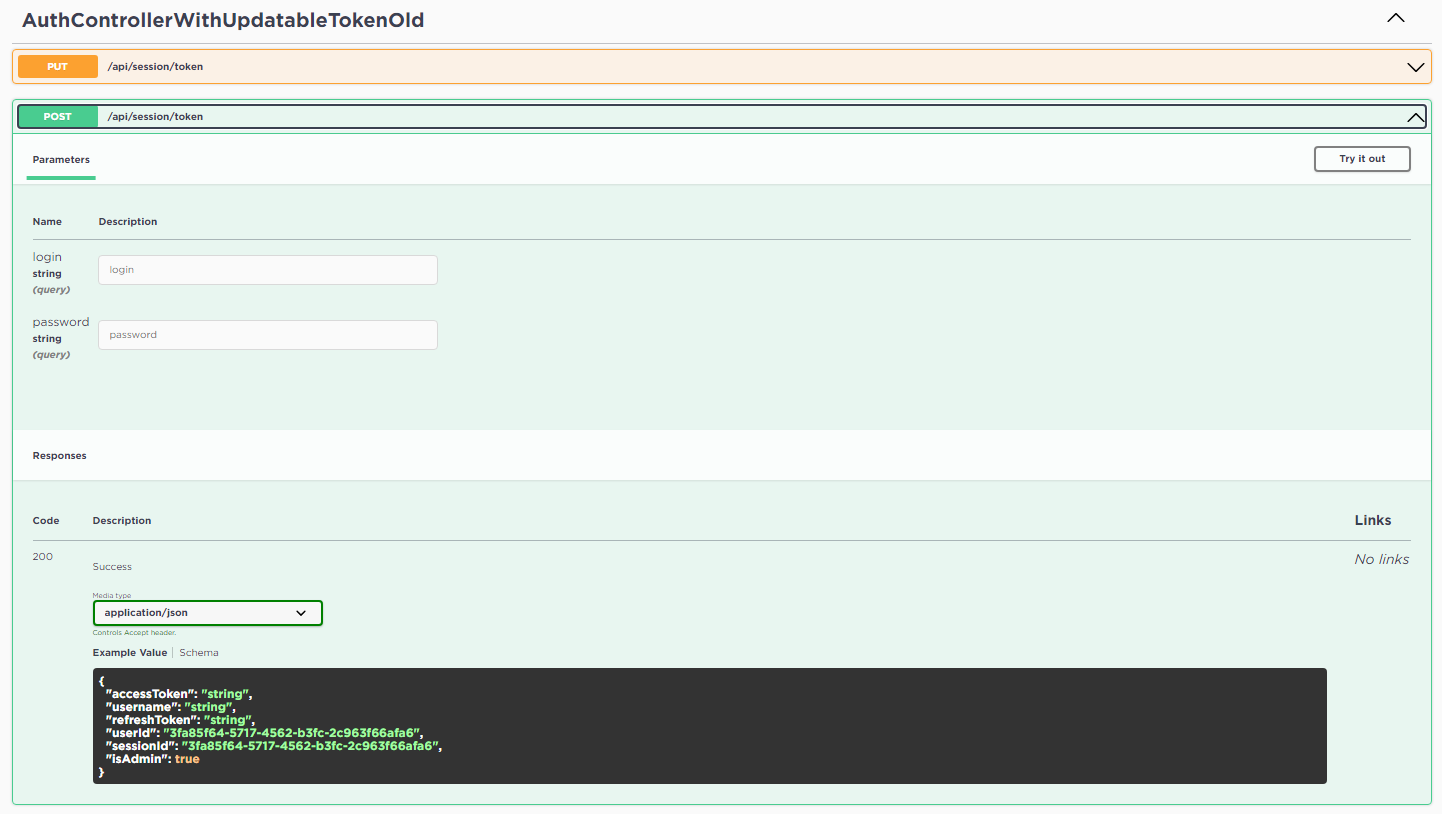
Task: Collapse the POST /api/session/token row
Action: [700, 117]
